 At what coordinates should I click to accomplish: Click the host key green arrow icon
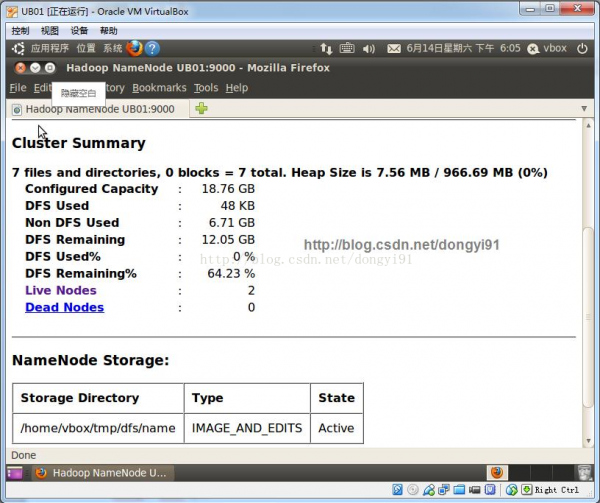click(527, 490)
